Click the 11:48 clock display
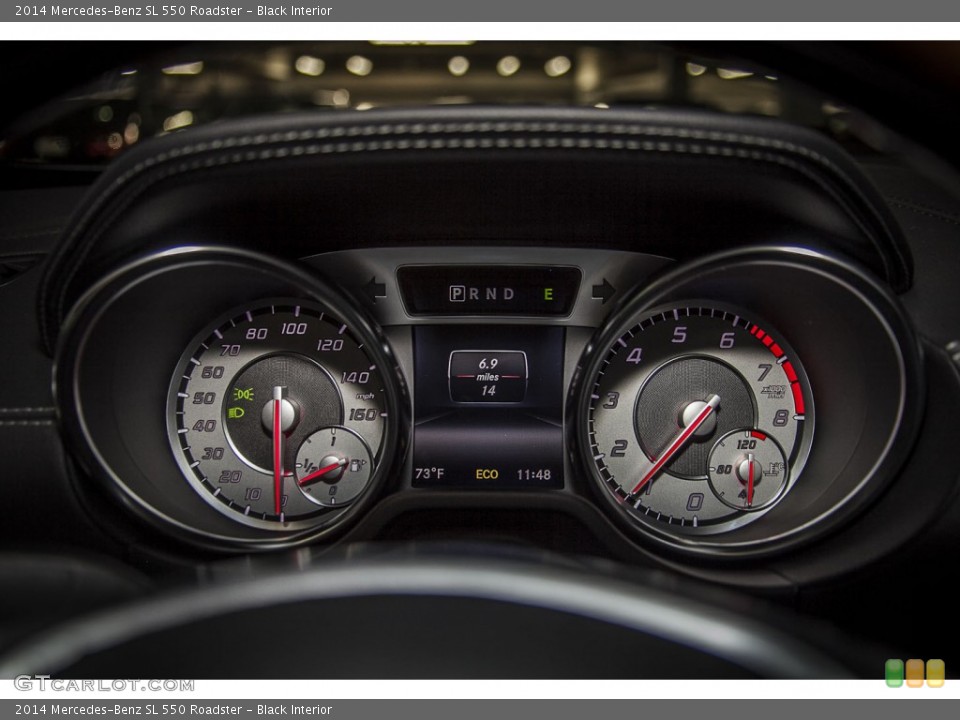The height and width of the screenshot is (720, 960). [533, 474]
